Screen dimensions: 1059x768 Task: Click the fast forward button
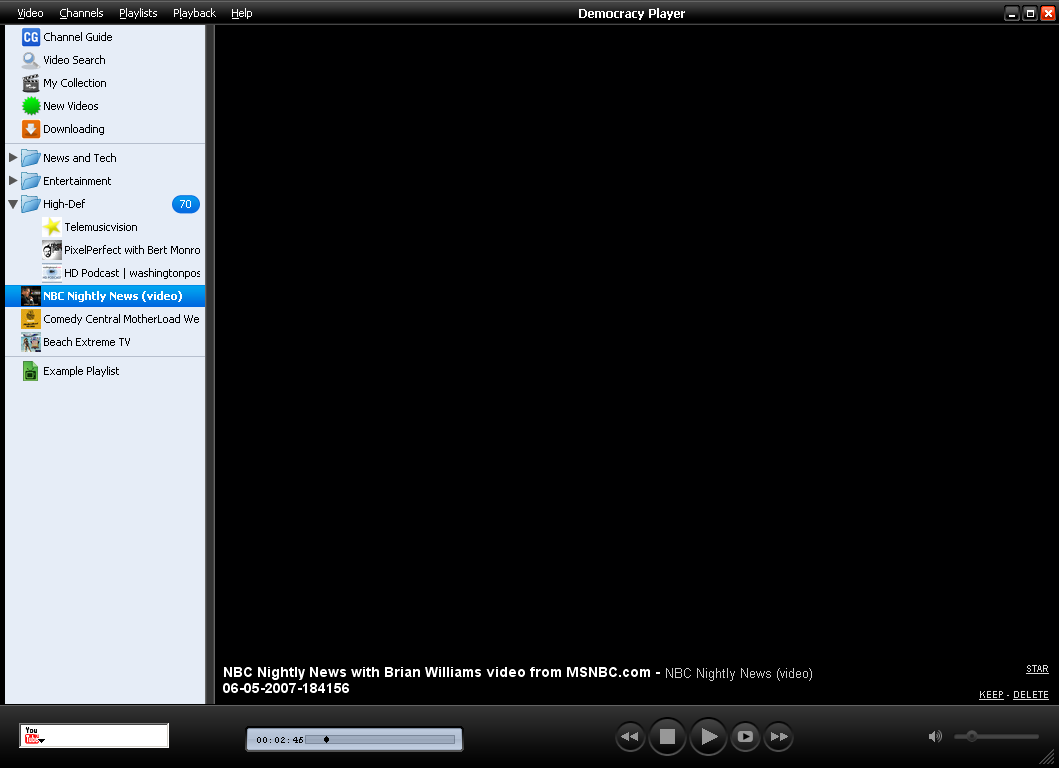click(779, 736)
